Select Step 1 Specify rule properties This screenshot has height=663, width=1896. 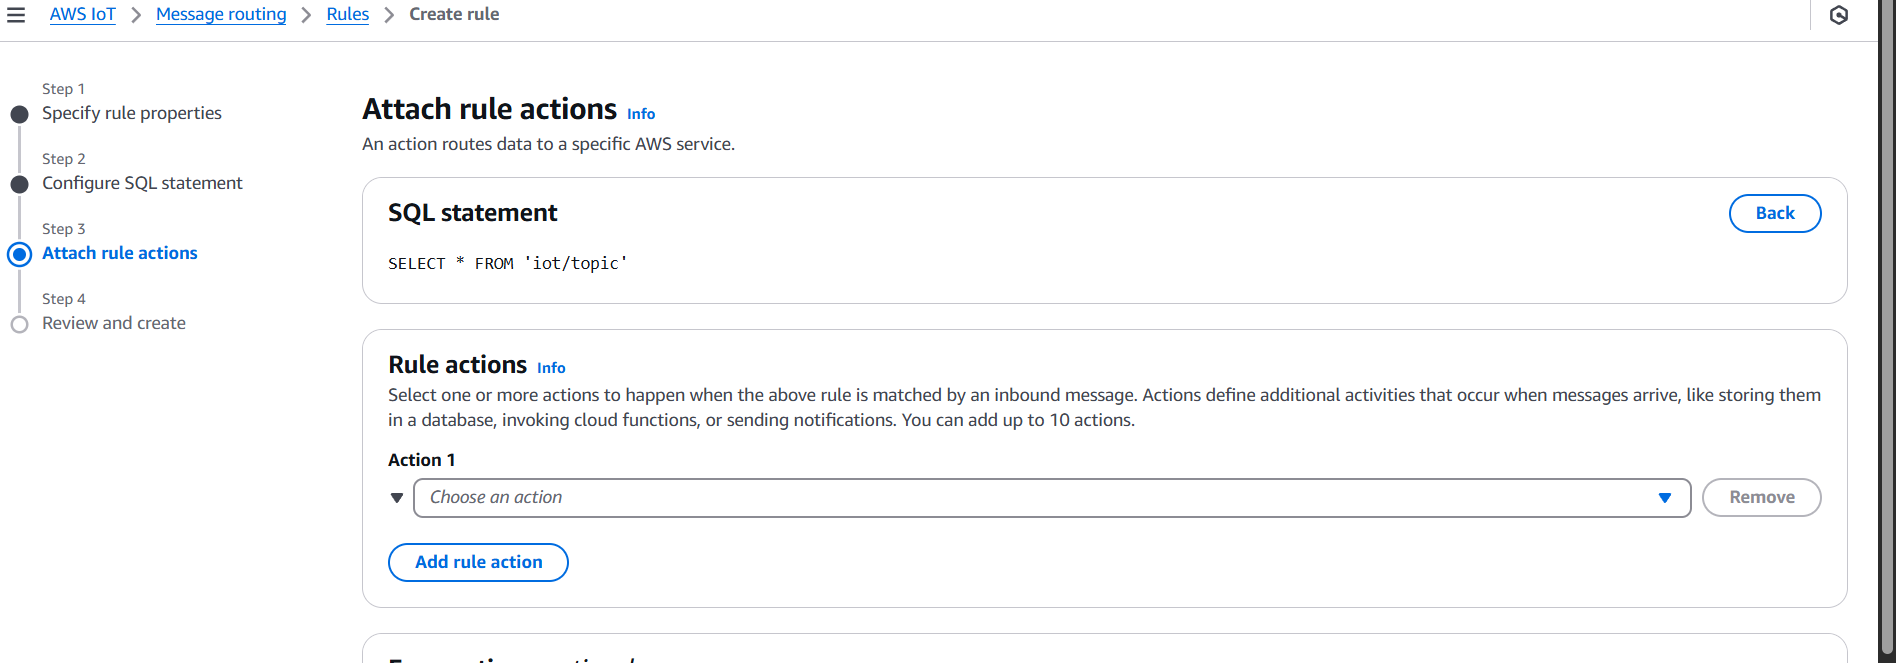[x=132, y=113]
